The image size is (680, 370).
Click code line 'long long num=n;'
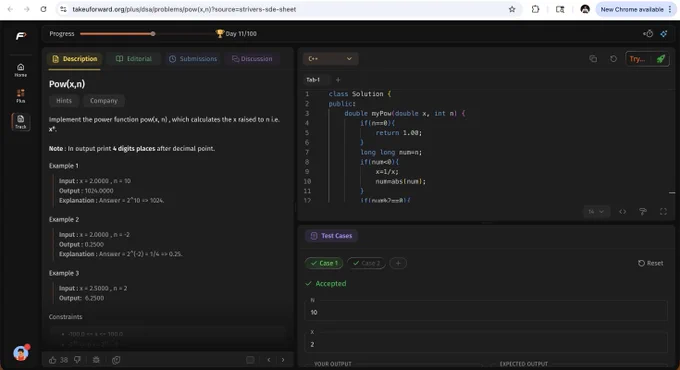(391, 152)
